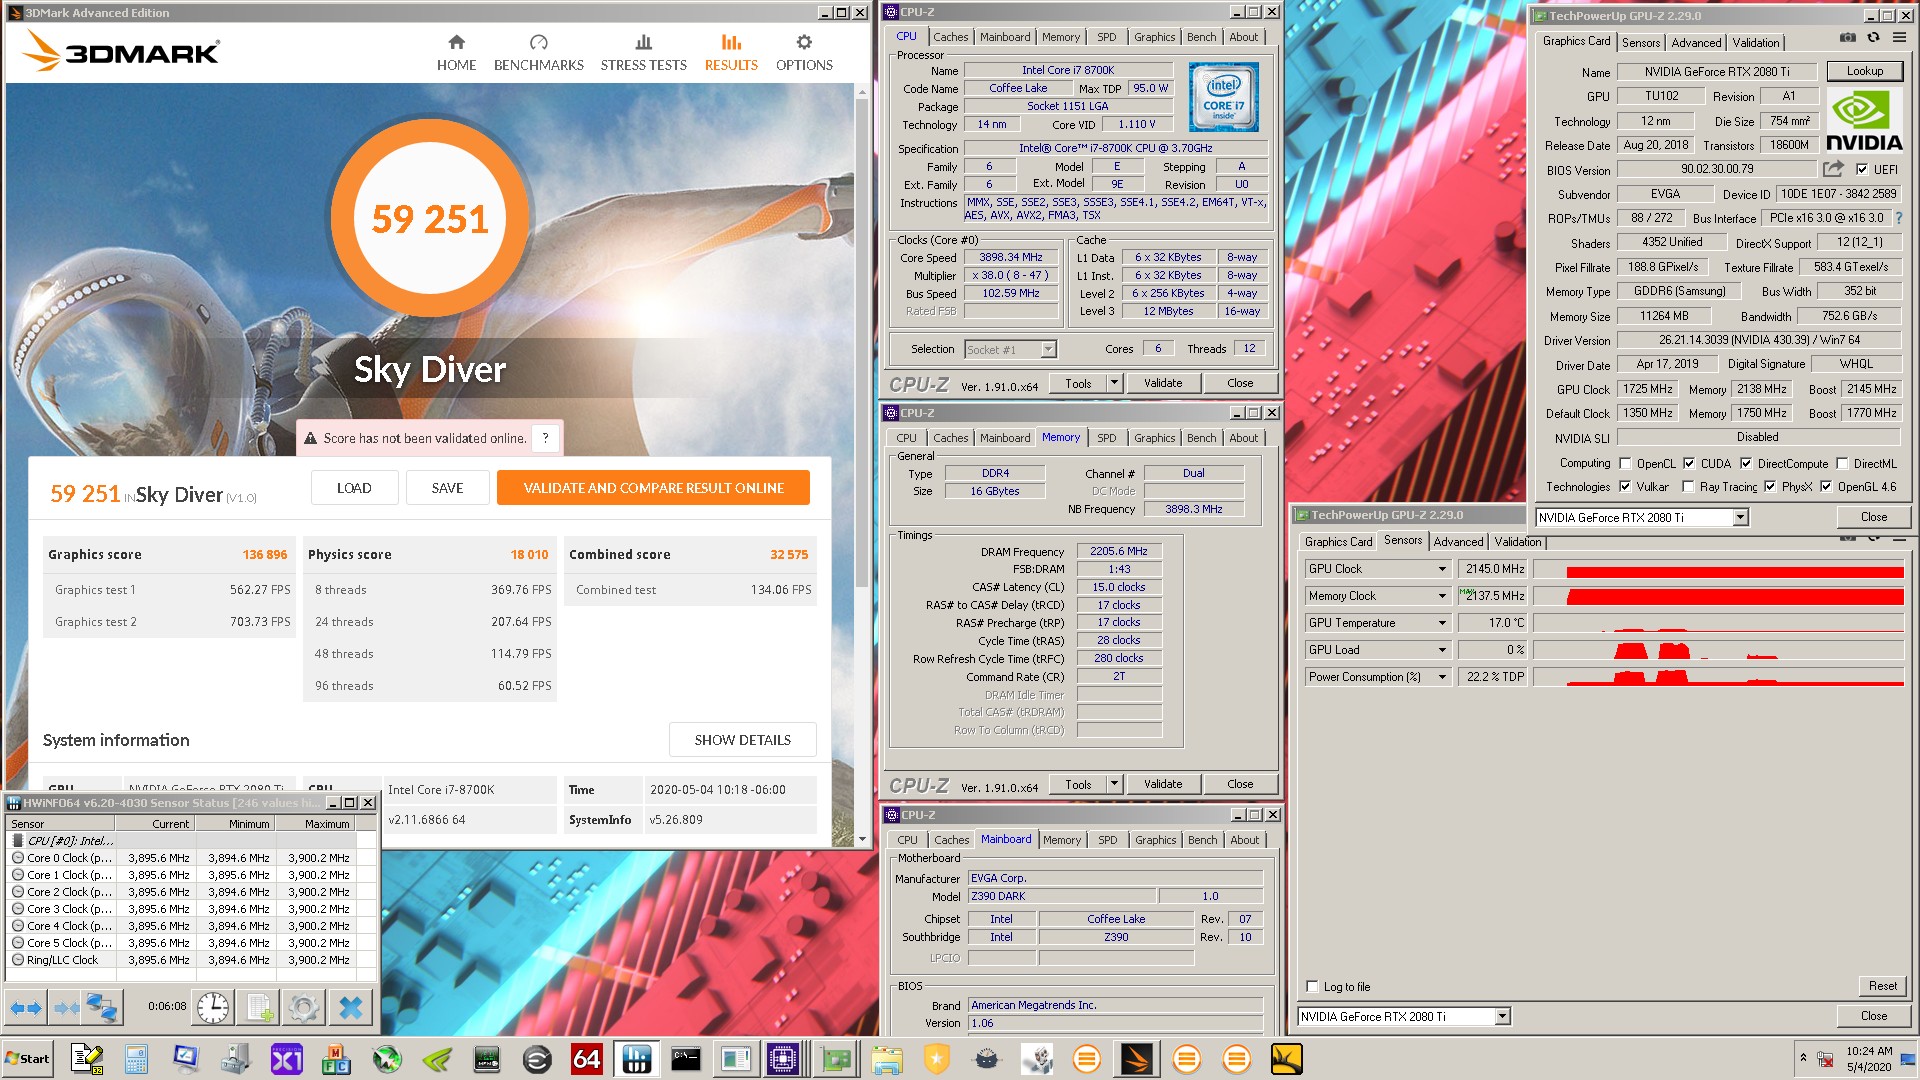Open the 3DMark HOME icon

click(456, 42)
